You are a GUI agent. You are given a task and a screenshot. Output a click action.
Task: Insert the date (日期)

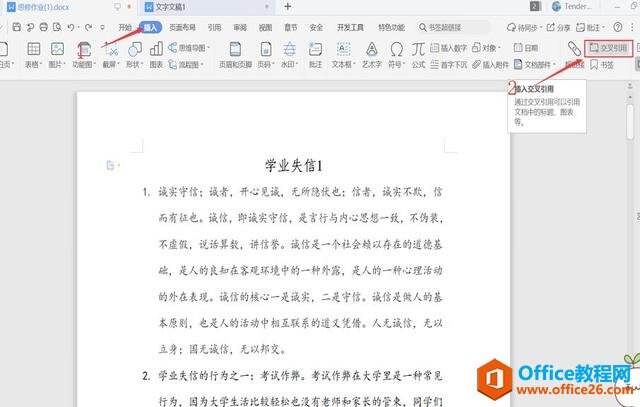tap(526, 48)
